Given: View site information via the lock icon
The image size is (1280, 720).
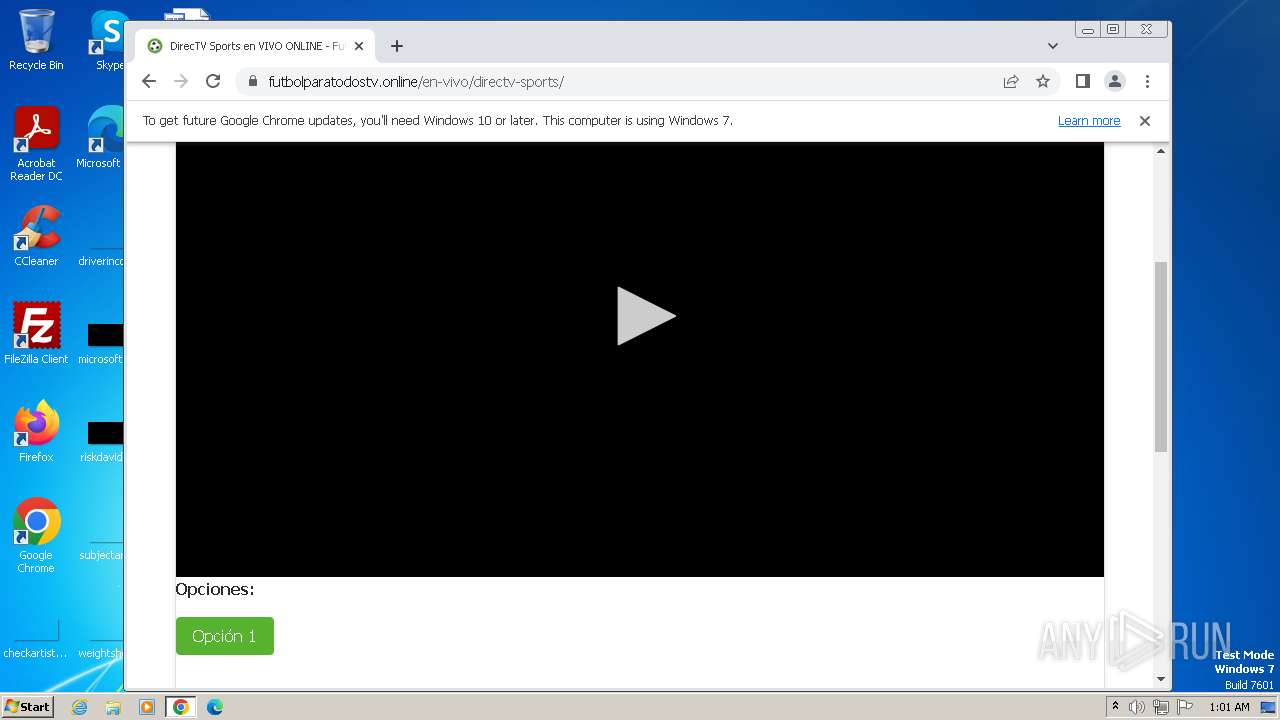Looking at the screenshot, I should (253, 82).
